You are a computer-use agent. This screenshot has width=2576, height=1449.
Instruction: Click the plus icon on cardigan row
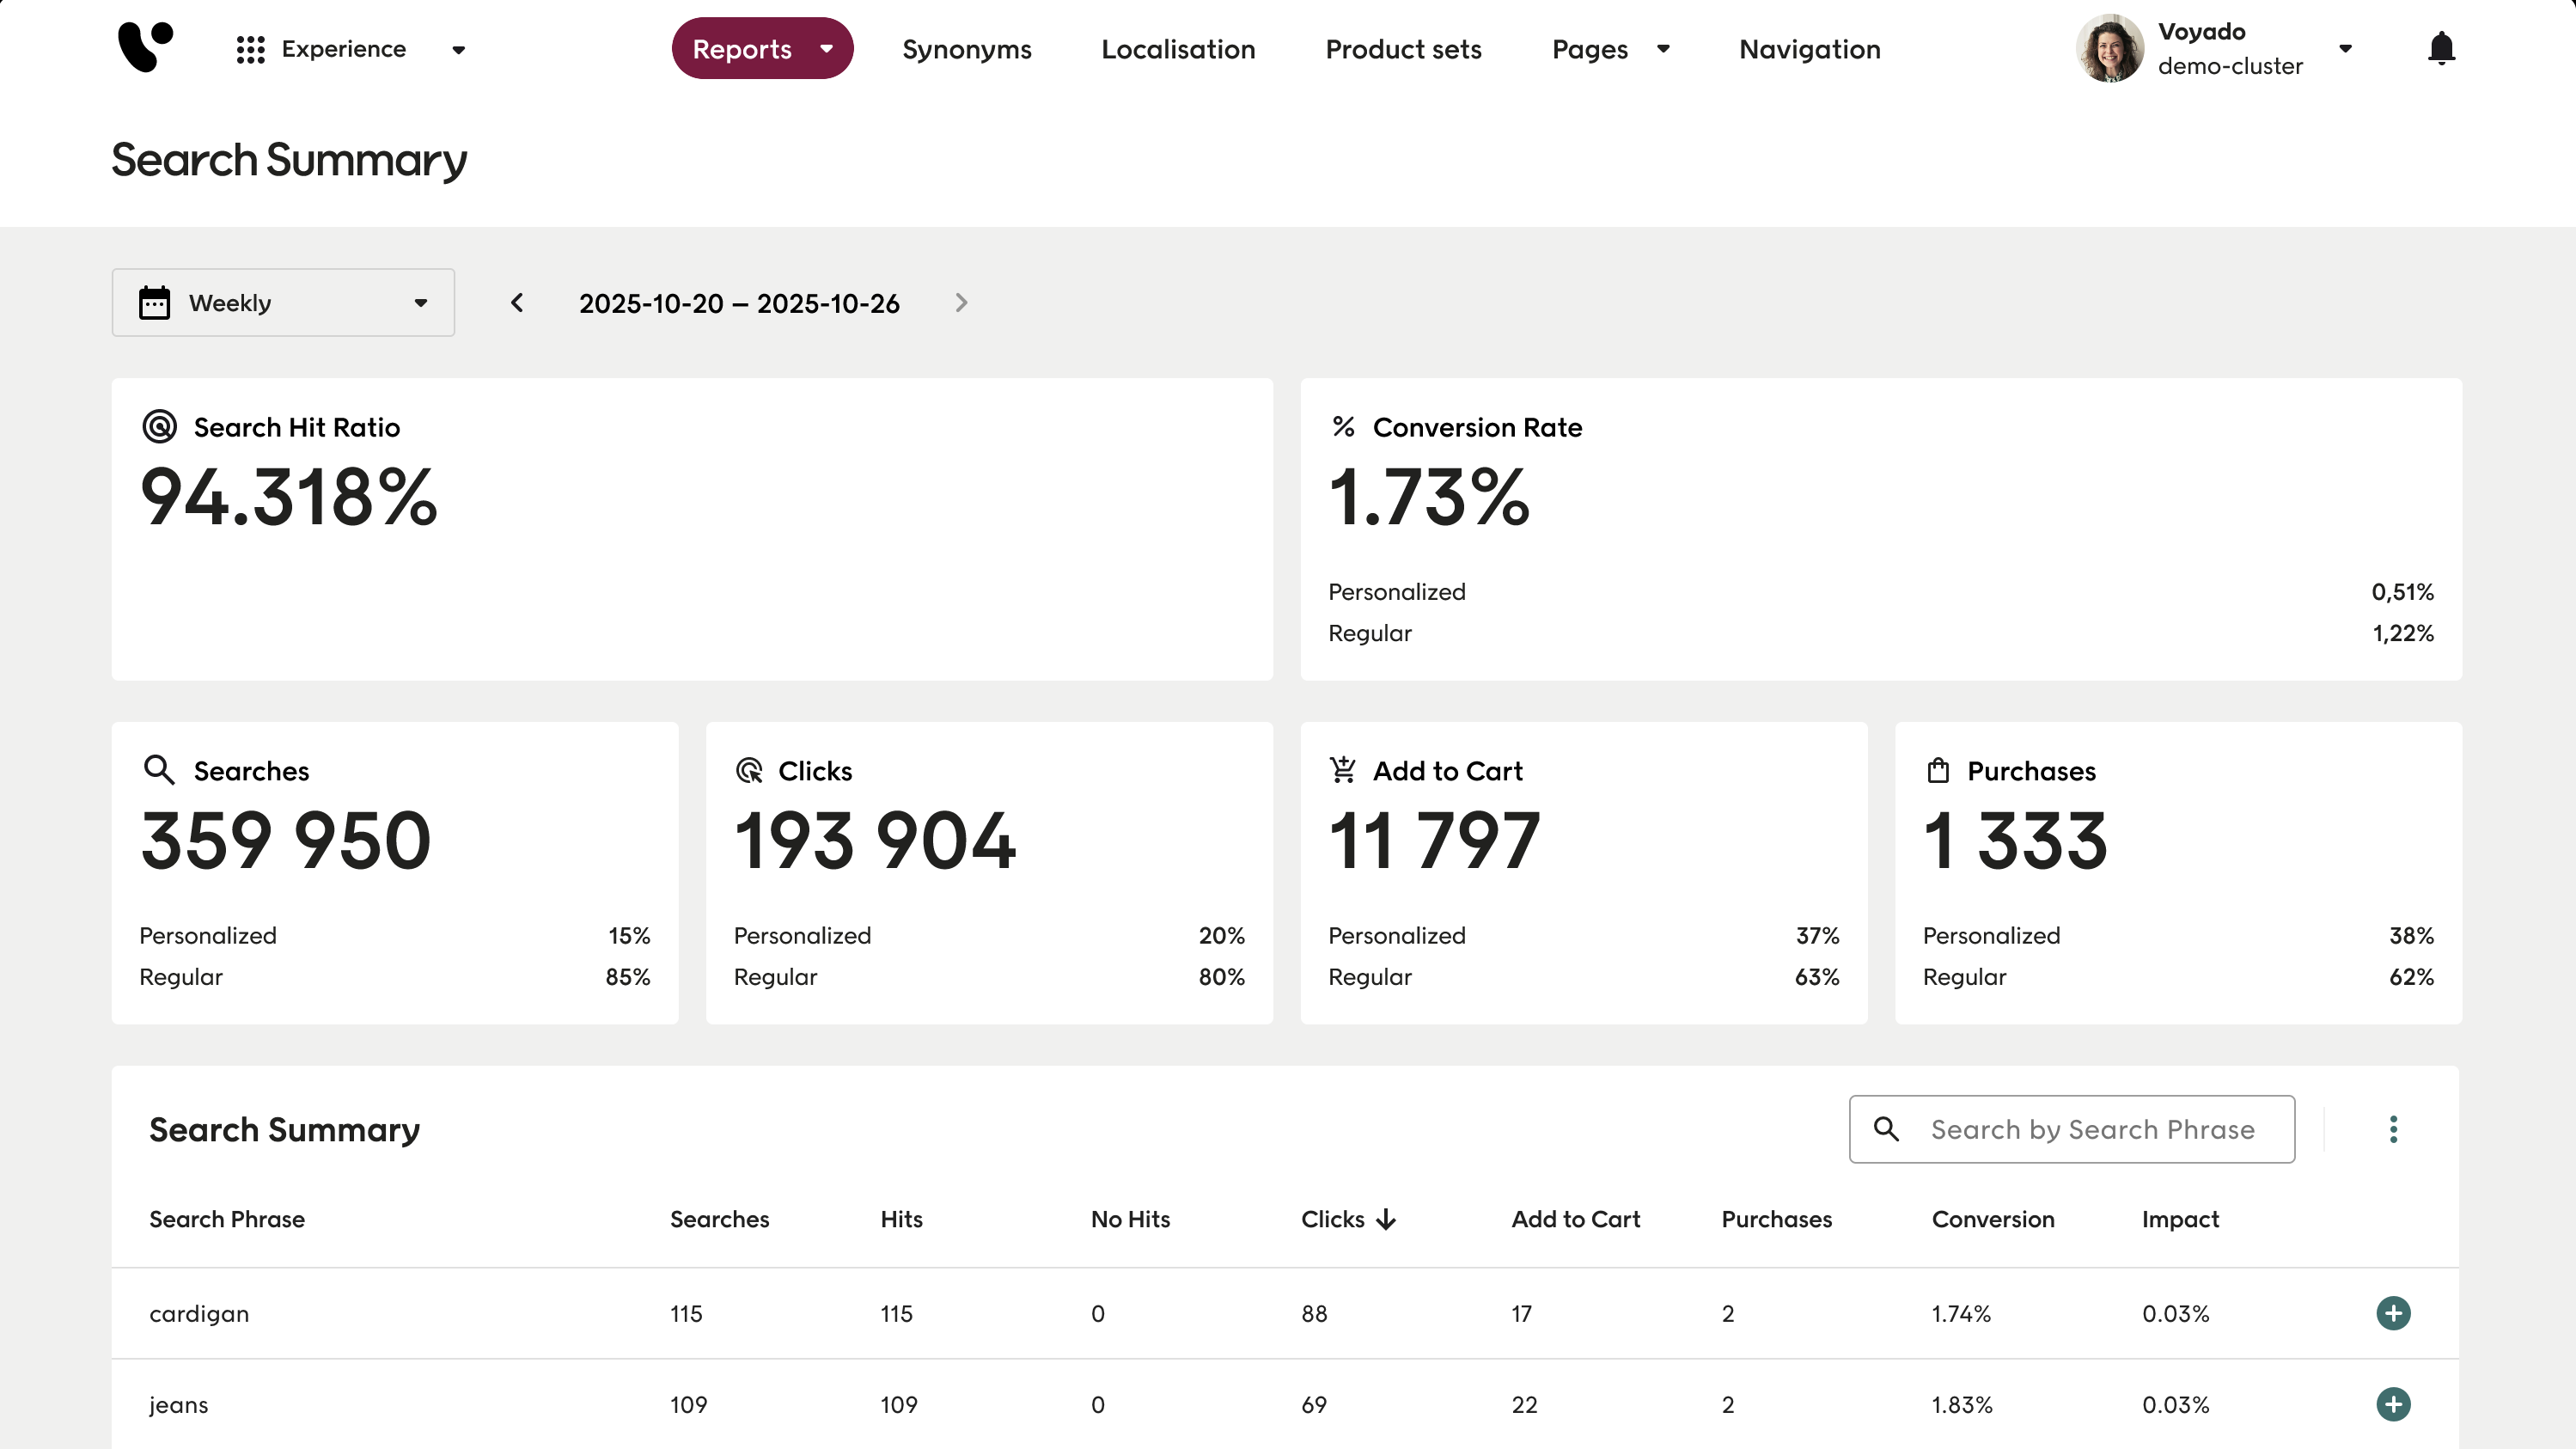[2393, 1313]
